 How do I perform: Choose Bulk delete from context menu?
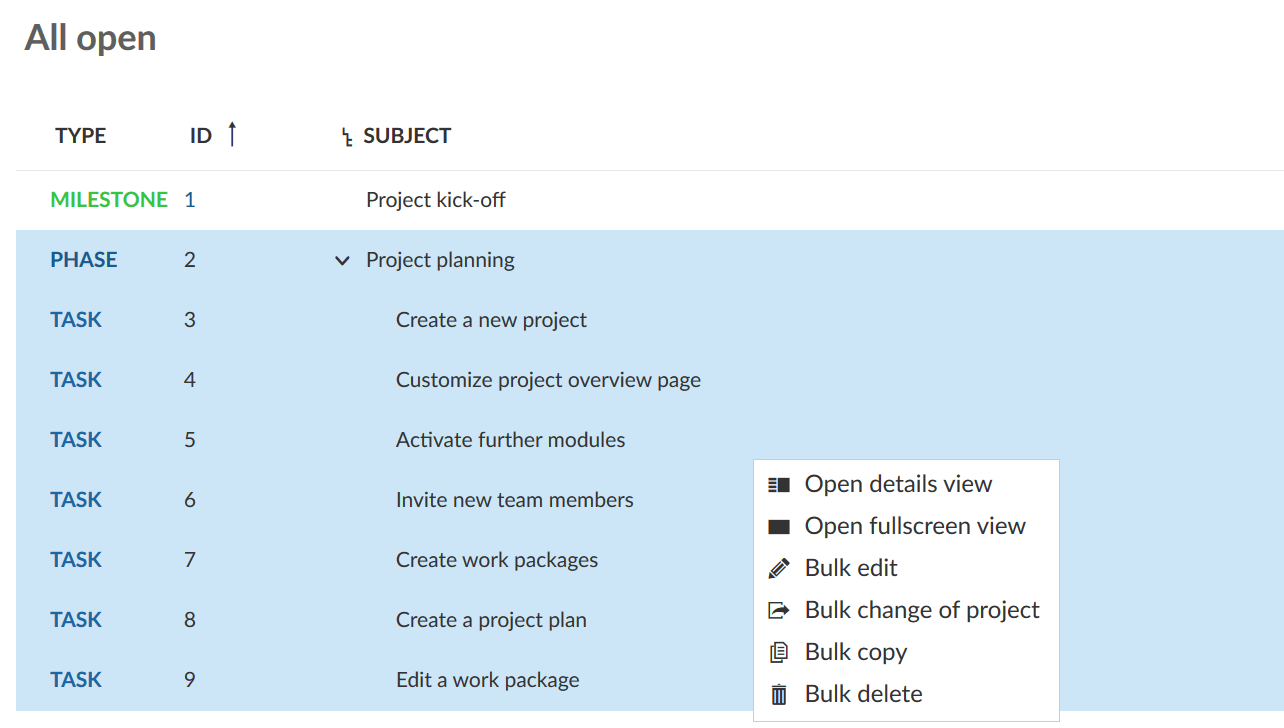tap(863, 695)
